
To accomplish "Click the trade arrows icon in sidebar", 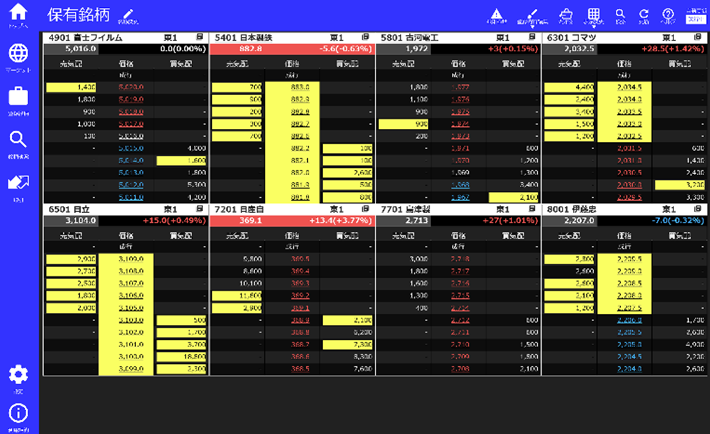I will pos(18,183).
